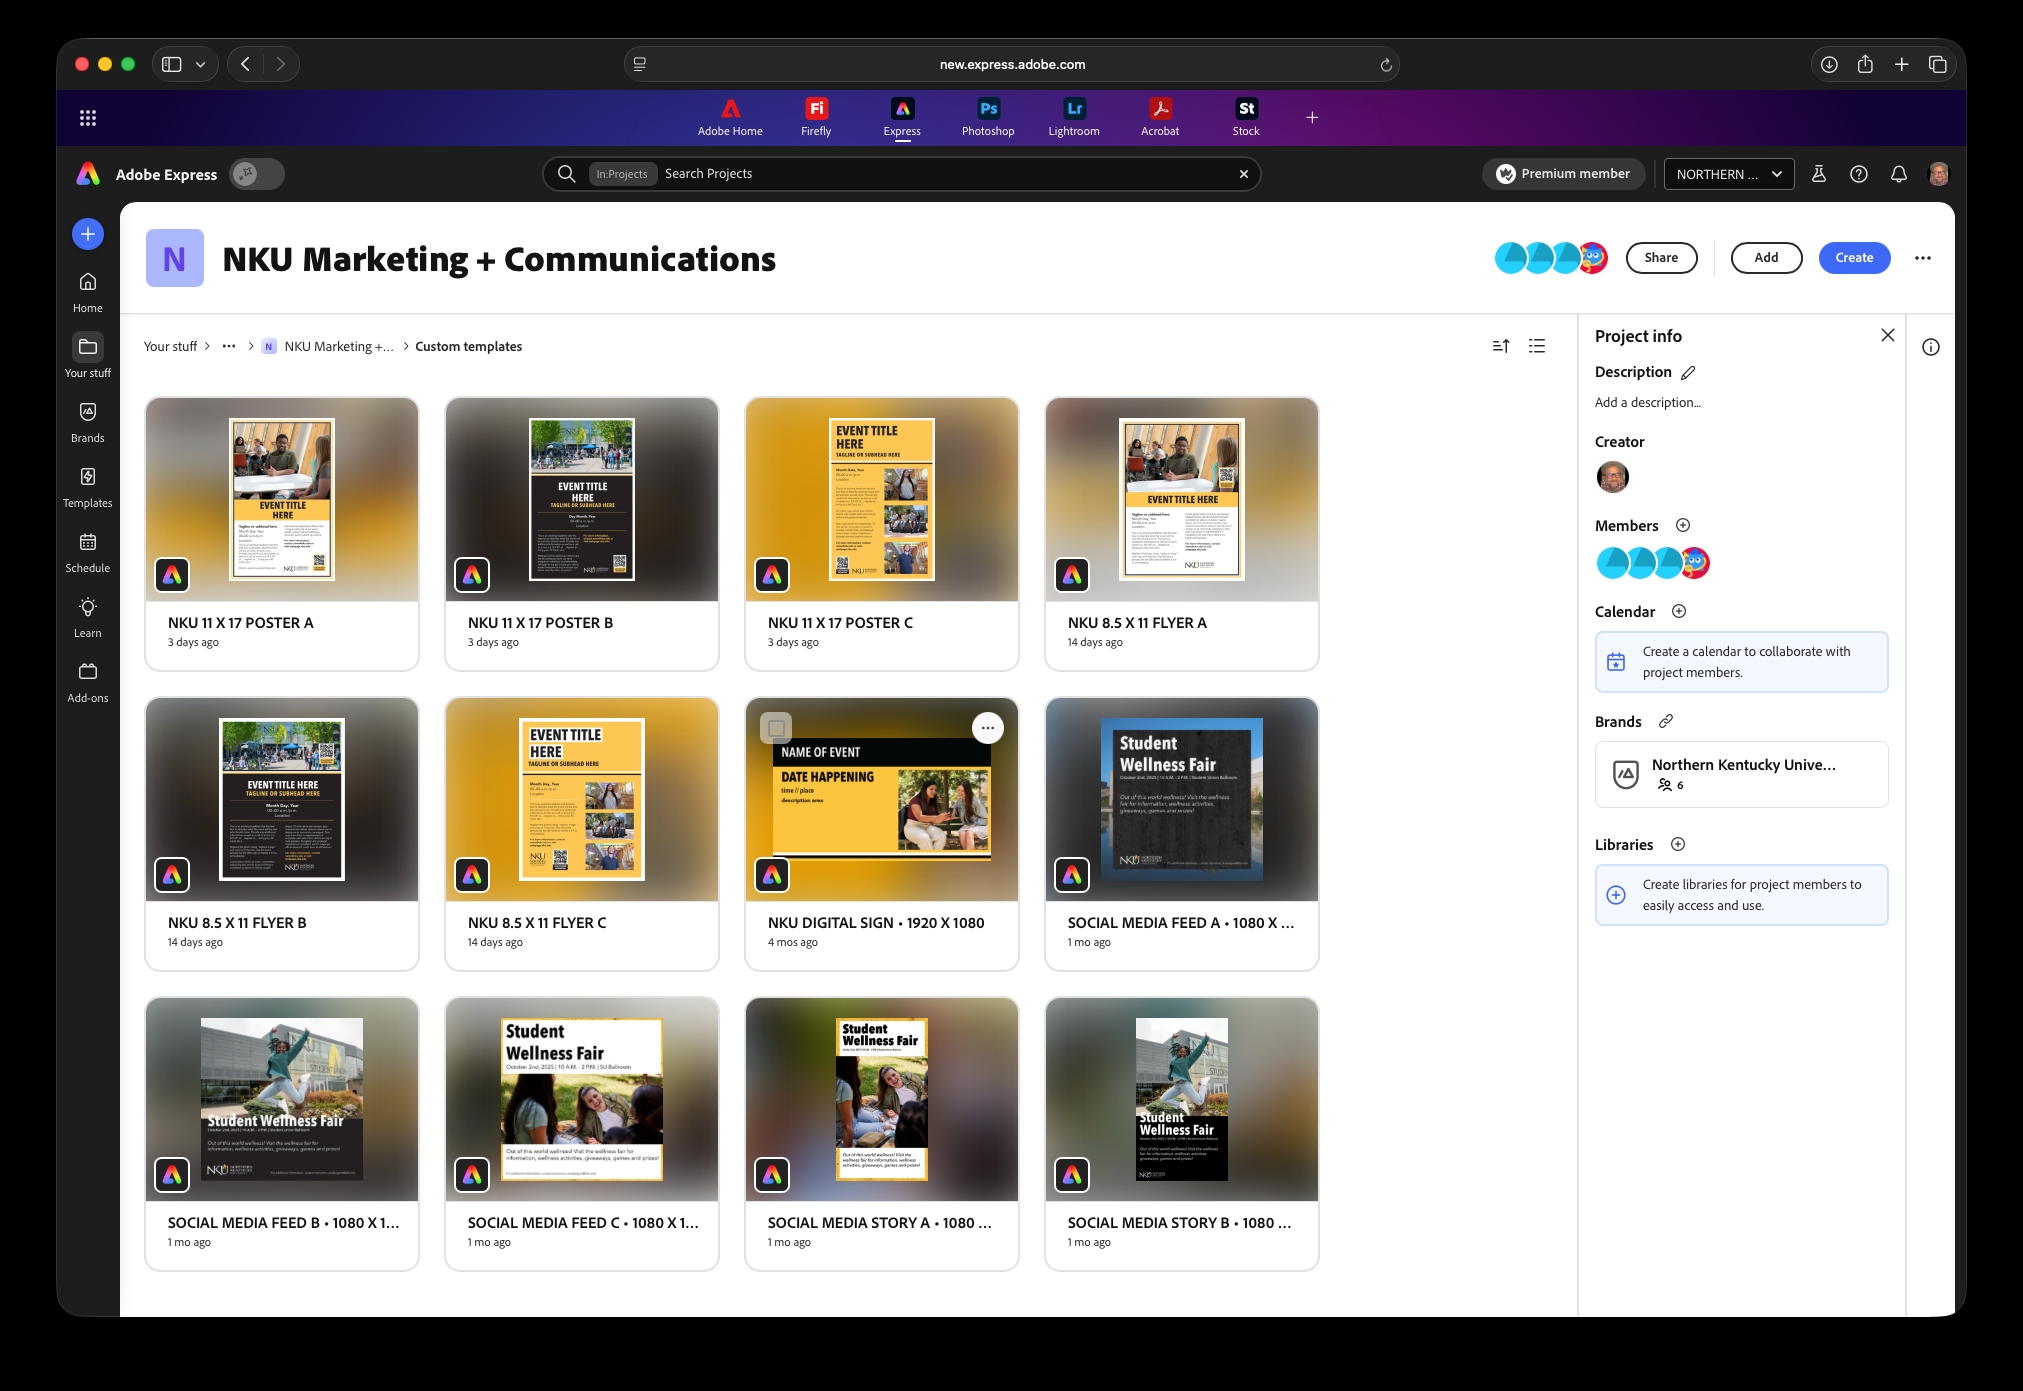Click the sort order icon

coord(1501,346)
